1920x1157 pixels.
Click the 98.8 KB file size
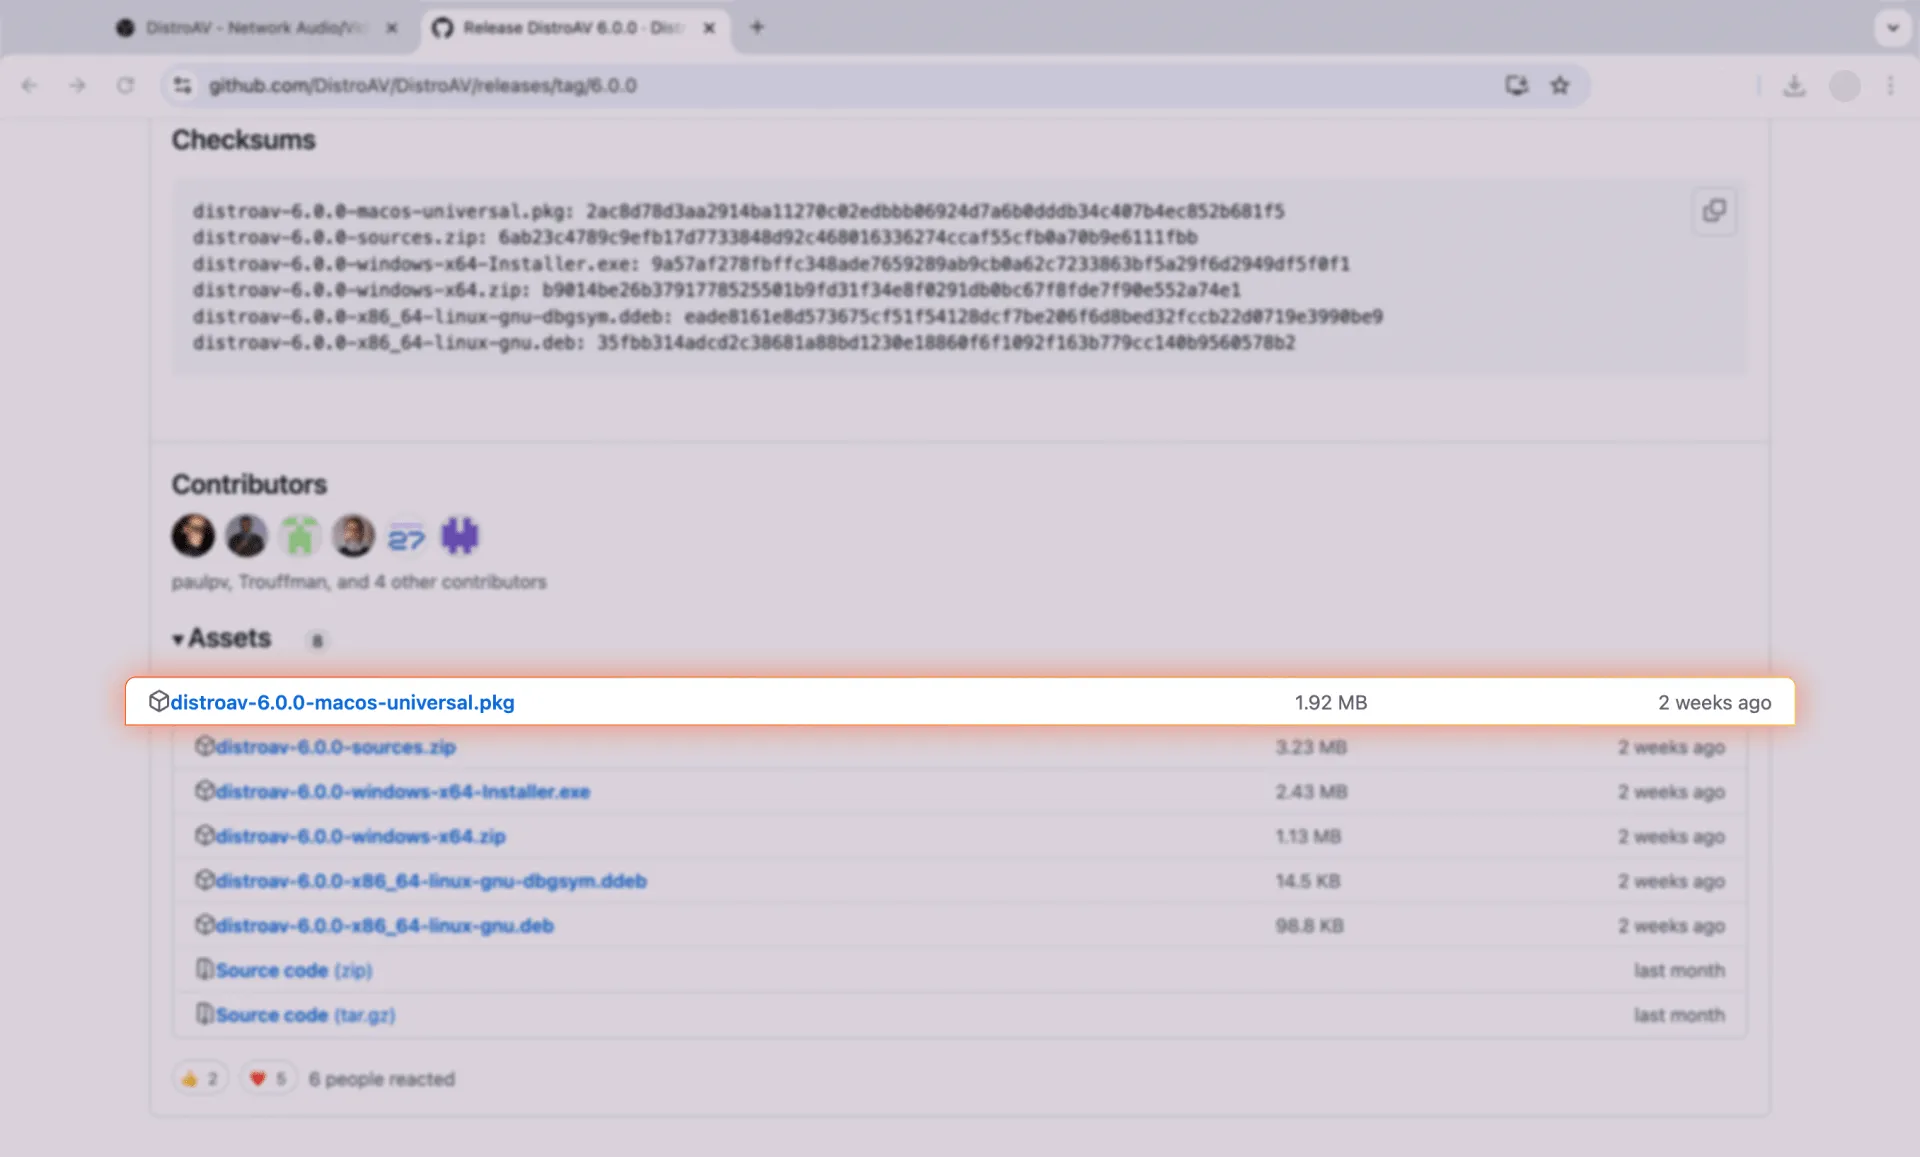[x=1309, y=926]
